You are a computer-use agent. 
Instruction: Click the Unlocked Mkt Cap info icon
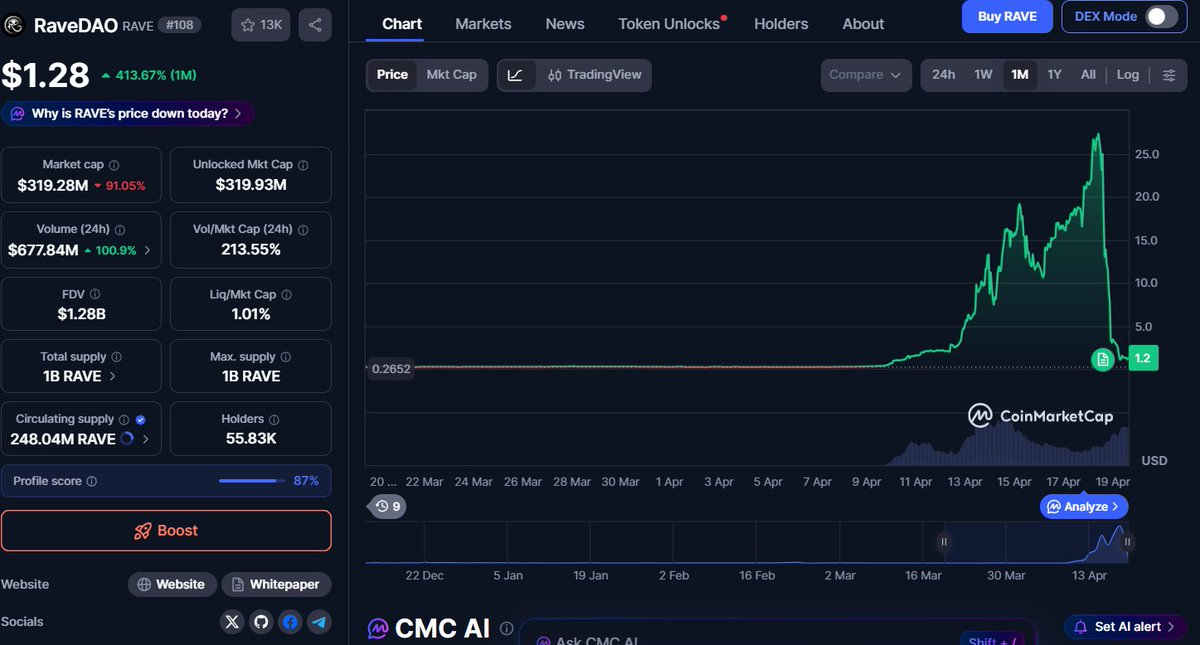(303, 165)
